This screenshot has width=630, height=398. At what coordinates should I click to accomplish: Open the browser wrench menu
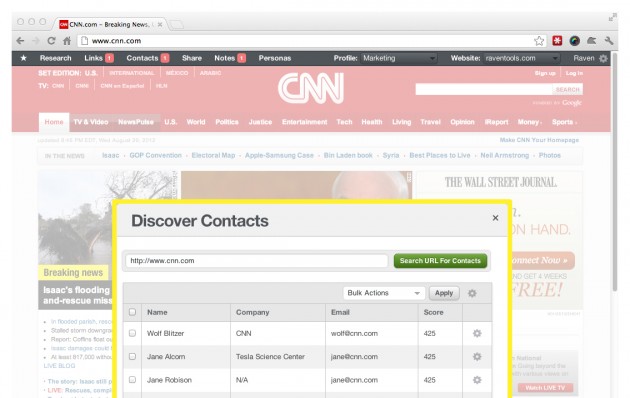click(608, 41)
